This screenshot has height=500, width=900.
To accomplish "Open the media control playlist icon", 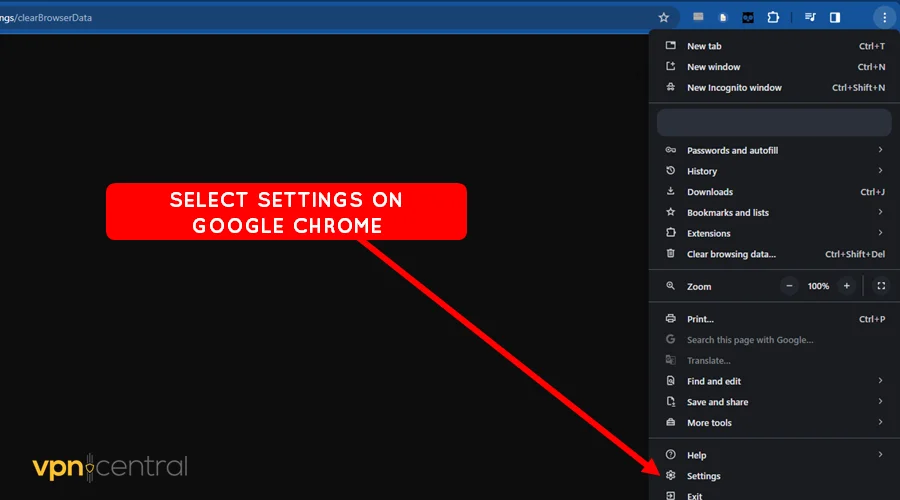I will pos(810,18).
